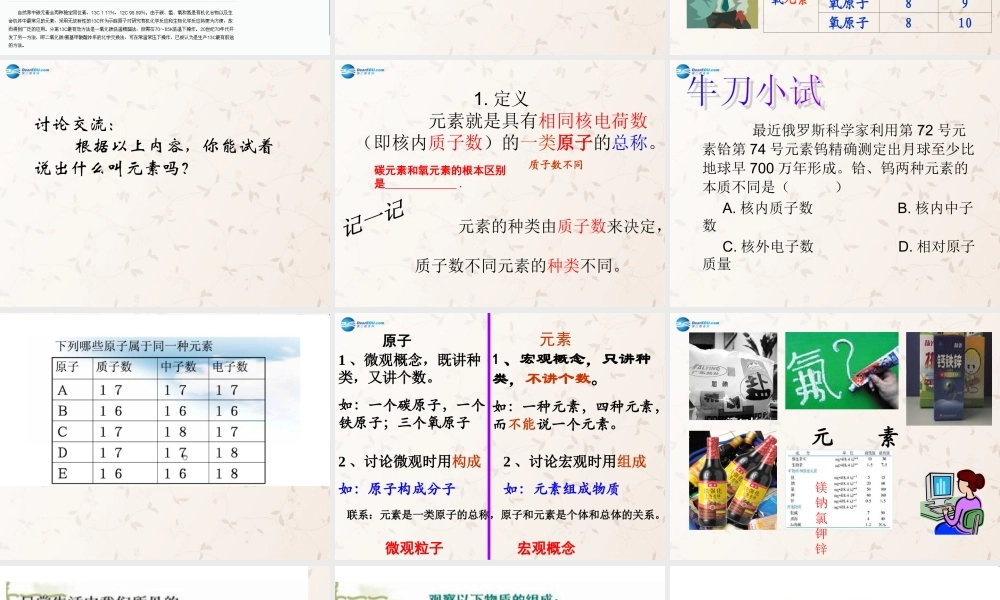The height and width of the screenshot is (600, 1000).
Task: Expand the 质子数 column header
Action: 112,367
